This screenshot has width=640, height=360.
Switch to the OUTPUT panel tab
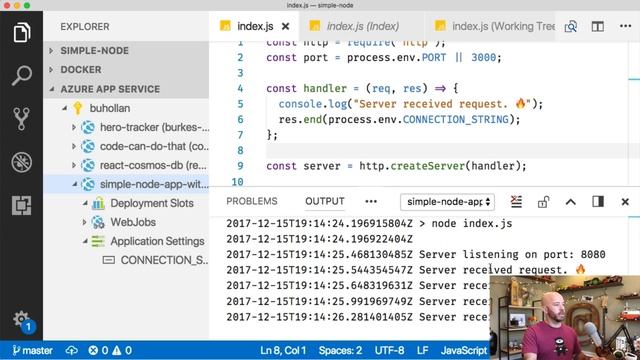(325, 201)
